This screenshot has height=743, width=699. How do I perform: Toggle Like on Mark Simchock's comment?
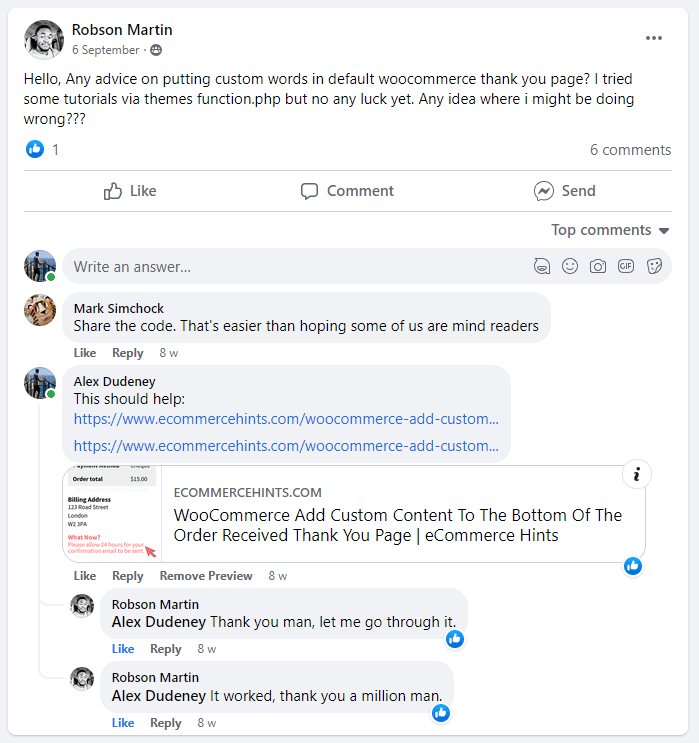(85, 353)
